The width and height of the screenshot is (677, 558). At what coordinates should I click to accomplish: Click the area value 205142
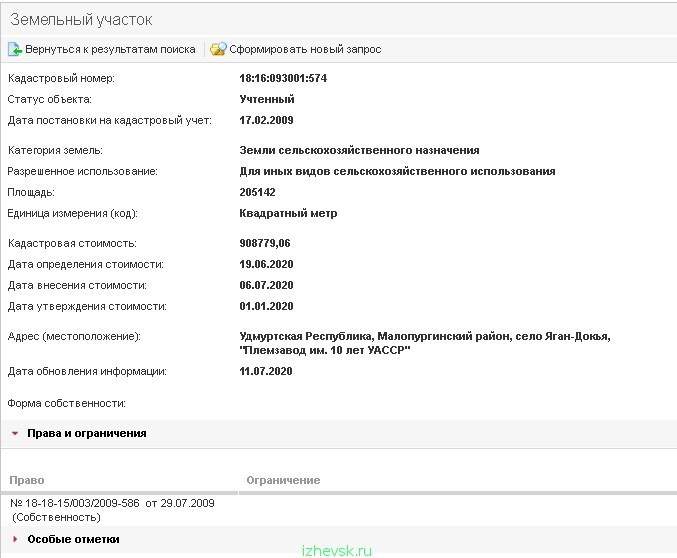[257, 192]
